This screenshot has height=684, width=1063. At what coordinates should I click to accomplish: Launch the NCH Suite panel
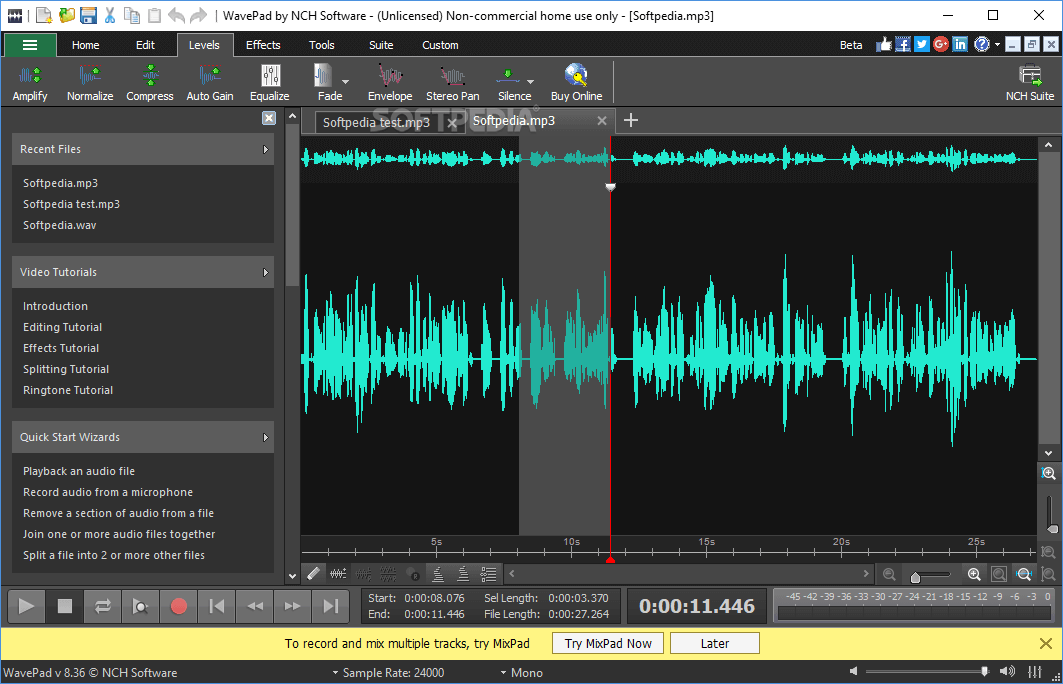pyautogui.click(x=1030, y=83)
